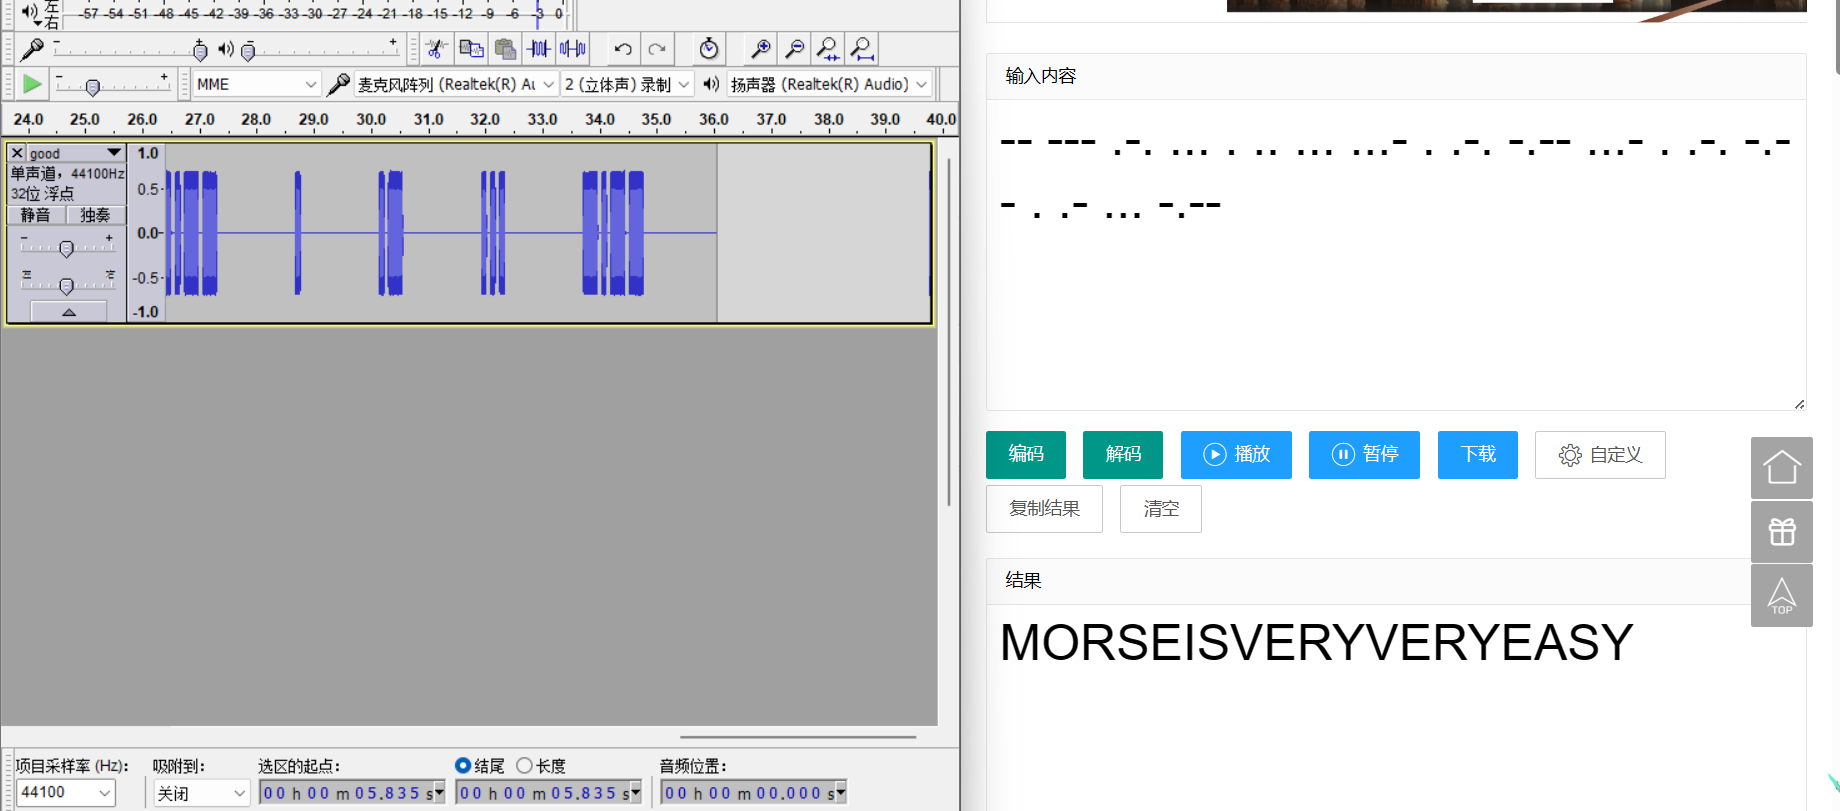Click the 清空 clear button
Screen dimensions: 1840x811
(x=1161, y=509)
